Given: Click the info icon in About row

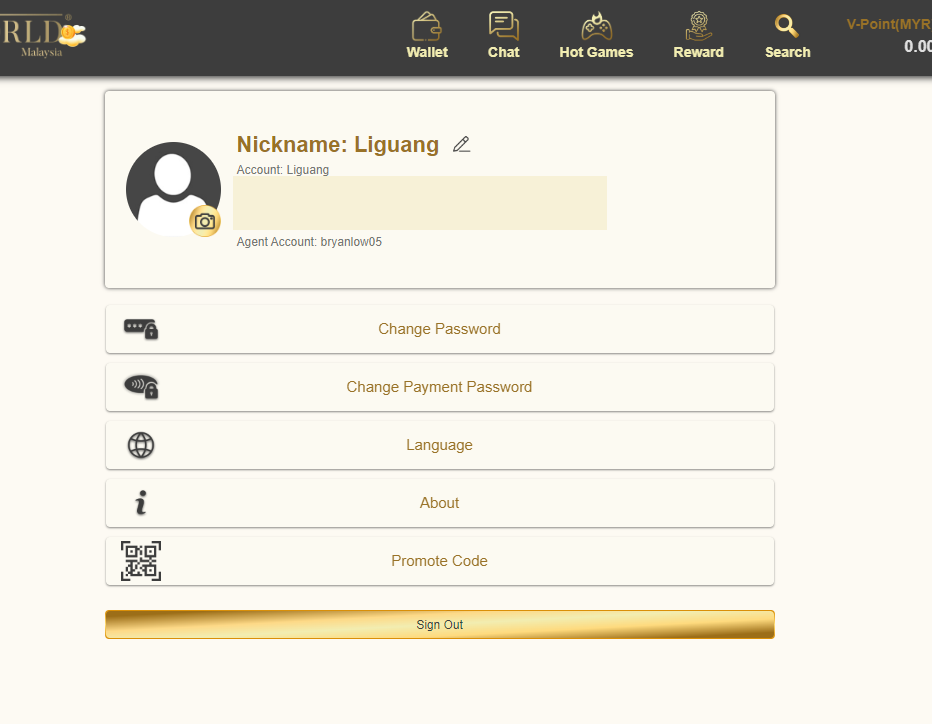Looking at the screenshot, I should pyautogui.click(x=141, y=503).
